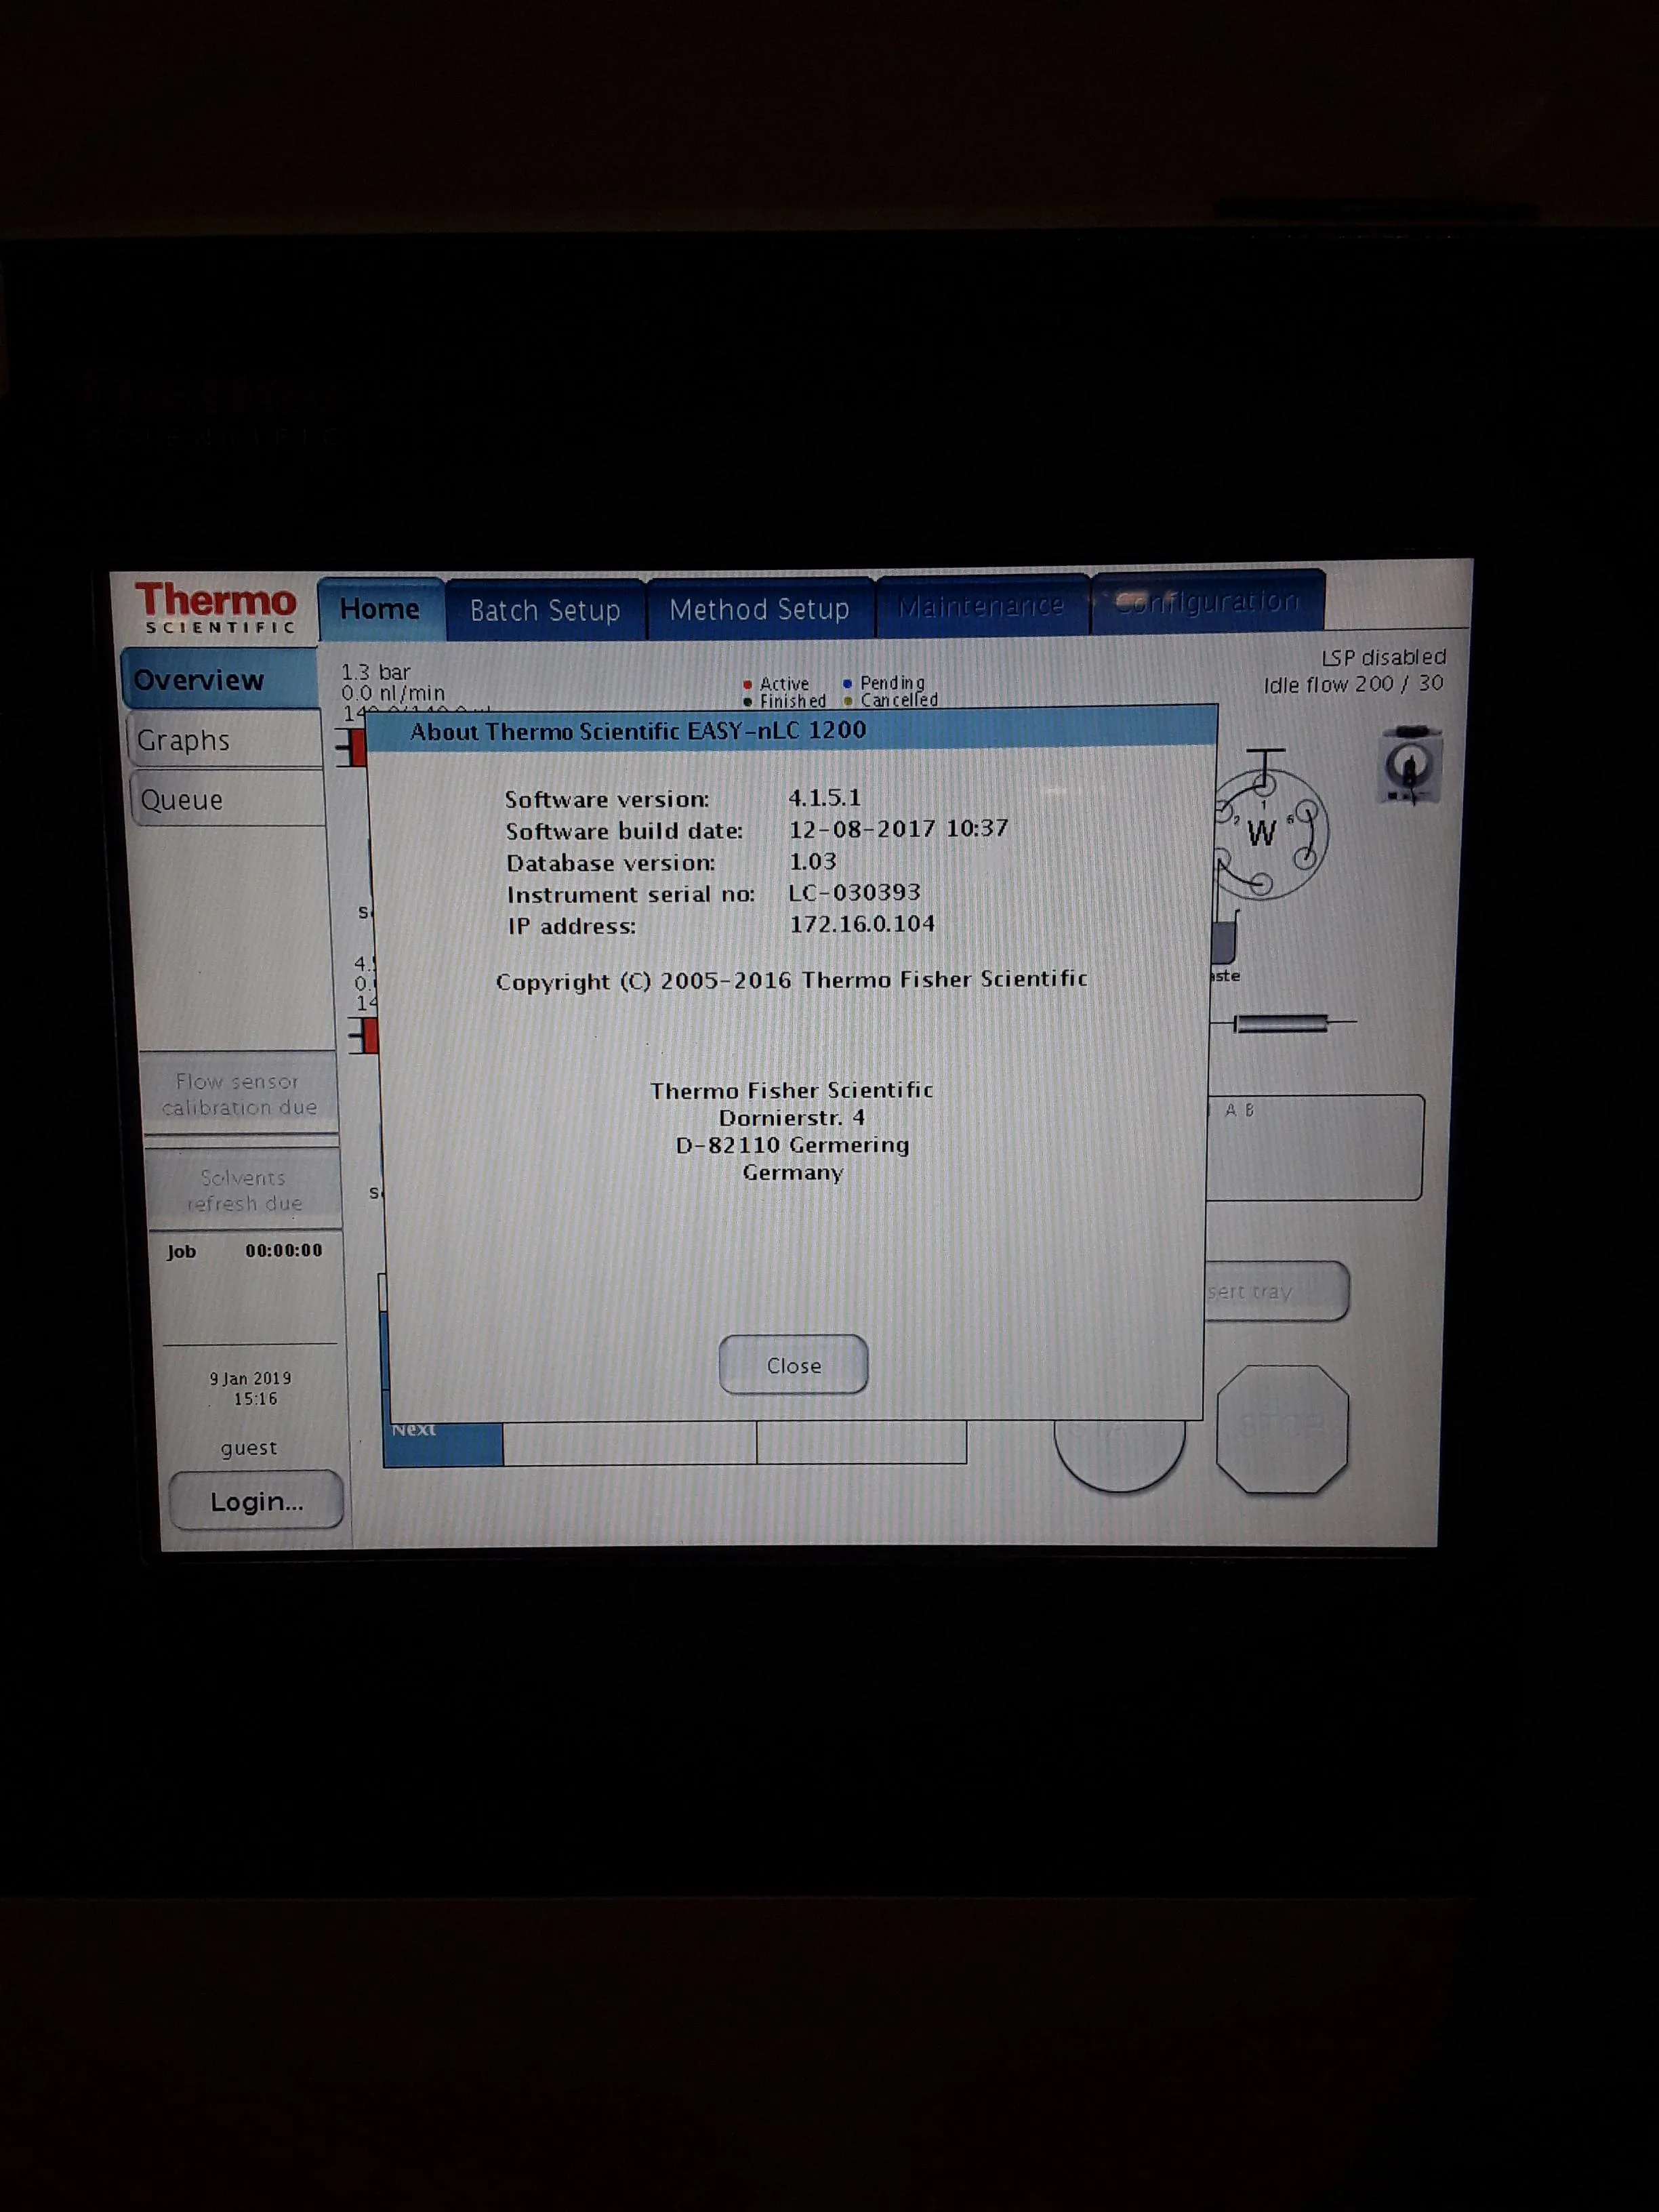Image resolution: width=1659 pixels, height=2212 pixels.
Task: Click the copyright 2005-2016 line
Action: (792, 980)
